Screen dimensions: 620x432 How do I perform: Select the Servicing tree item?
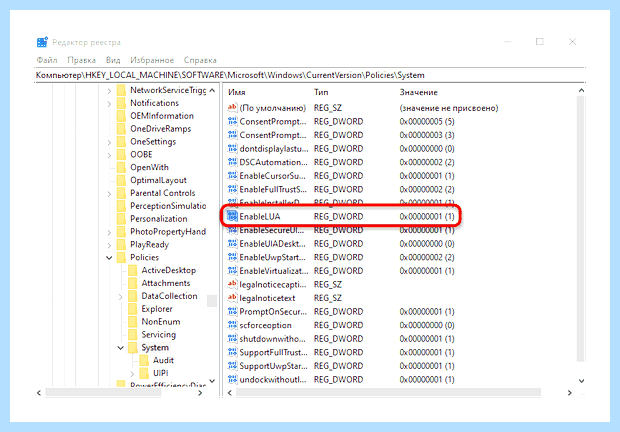pos(159,335)
